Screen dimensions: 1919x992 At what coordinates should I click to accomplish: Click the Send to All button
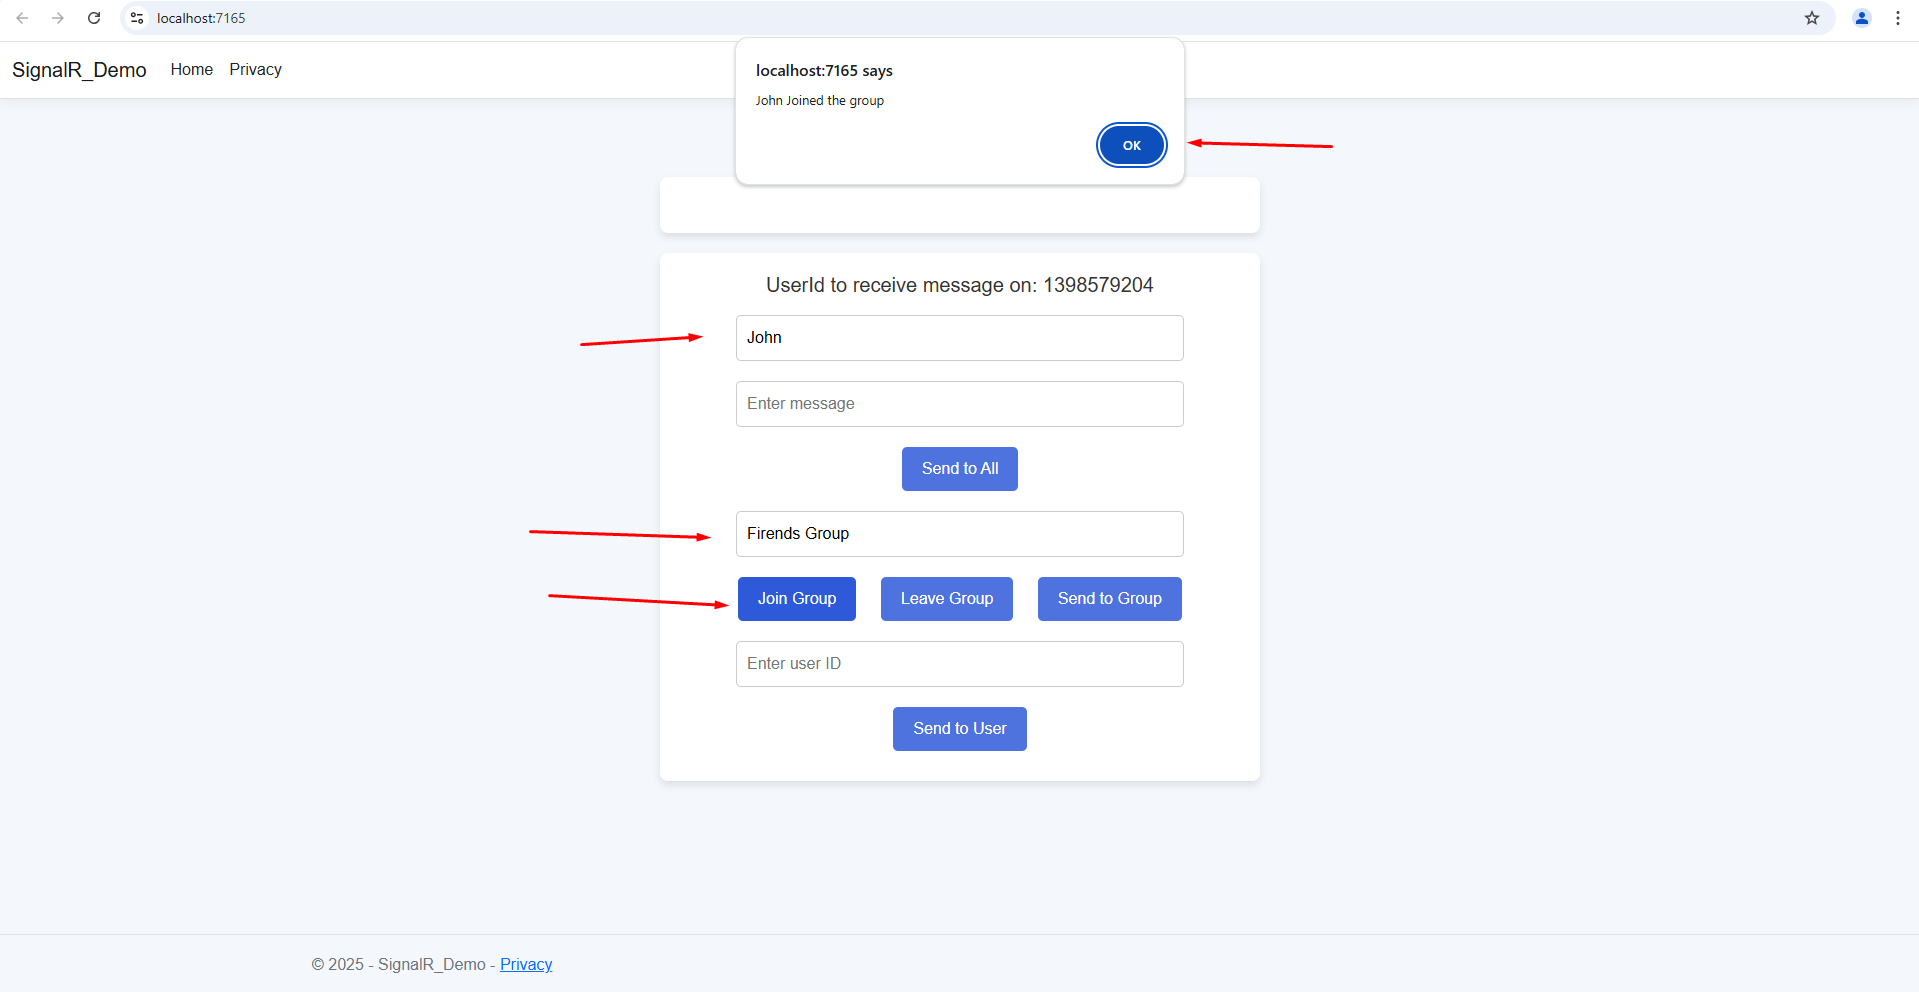point(959,468)
